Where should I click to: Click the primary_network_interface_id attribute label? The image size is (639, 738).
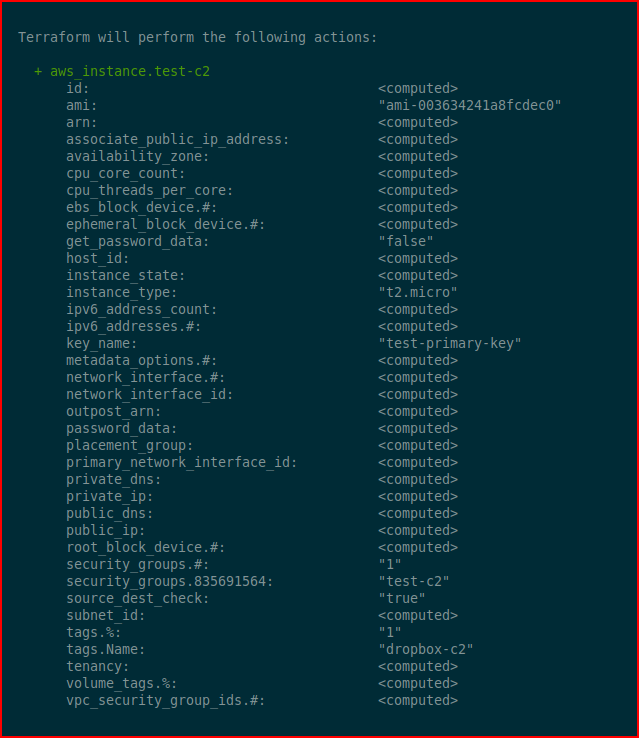[x=182, y=463]
